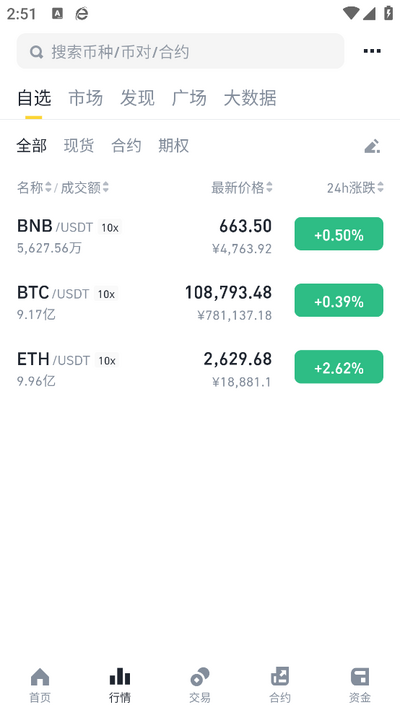The image size is (400, 710).
Task: Switch to the 大数据 tab
Action: pos(250,98)
